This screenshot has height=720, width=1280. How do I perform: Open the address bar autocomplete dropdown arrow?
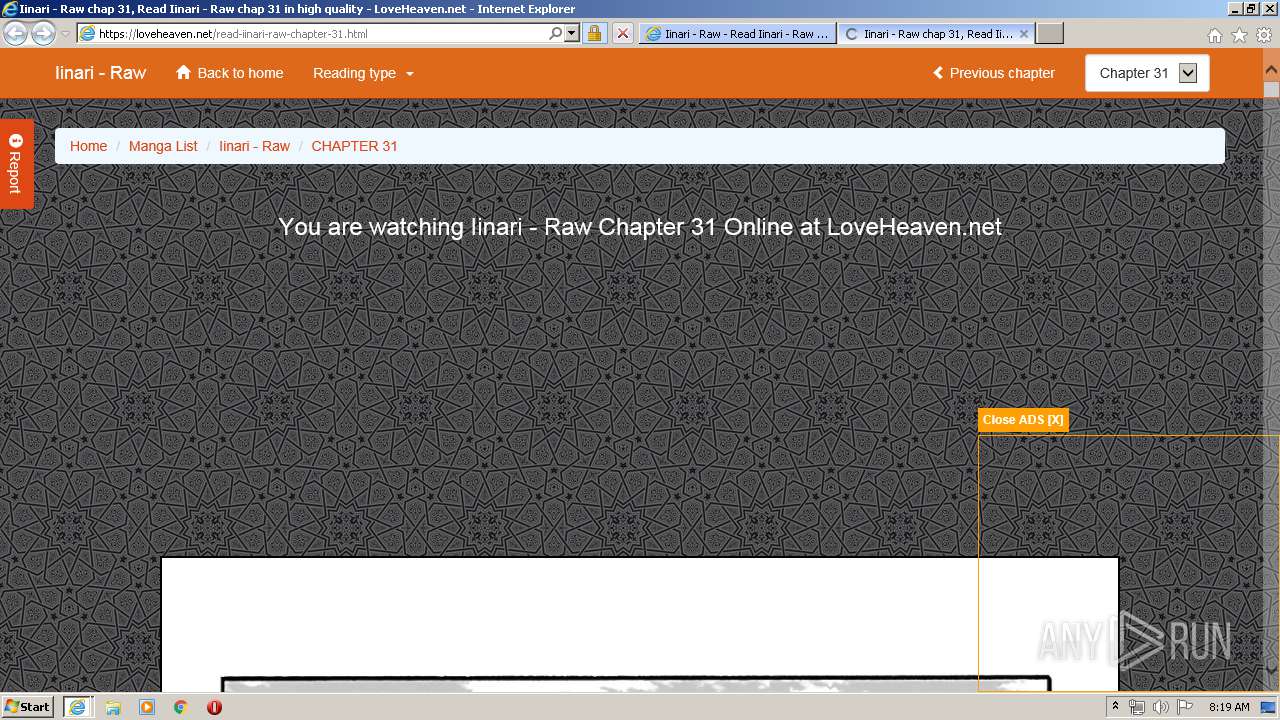pyautogui.click(x=572, y=33)
